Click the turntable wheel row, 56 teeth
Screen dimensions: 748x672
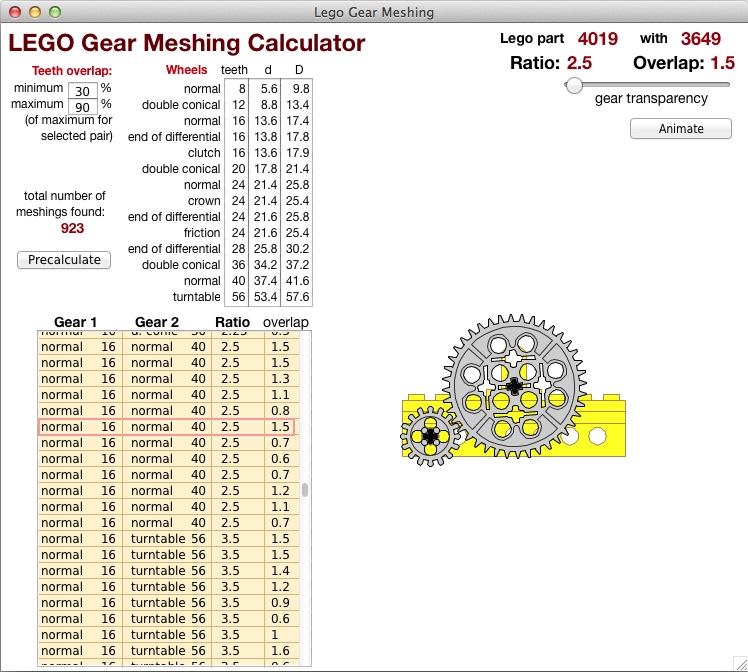click(241, 297)
